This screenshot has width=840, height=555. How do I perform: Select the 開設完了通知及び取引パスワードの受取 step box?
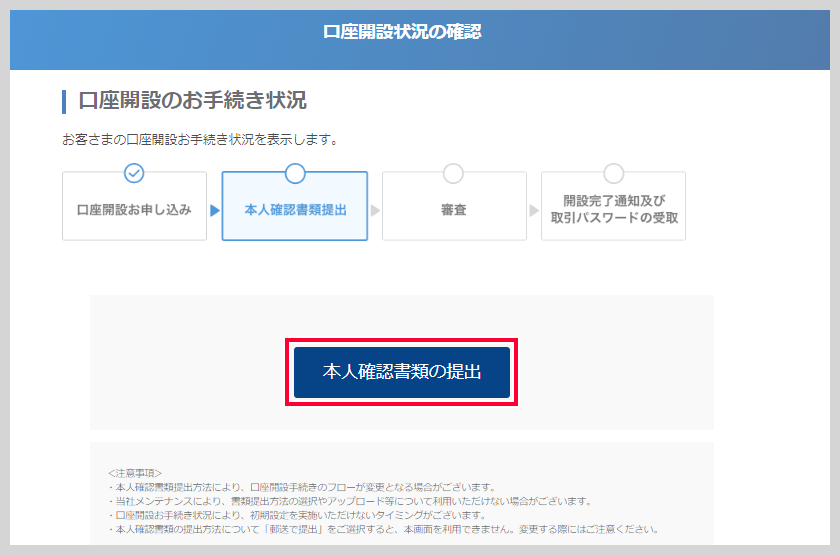click(613, 206)
